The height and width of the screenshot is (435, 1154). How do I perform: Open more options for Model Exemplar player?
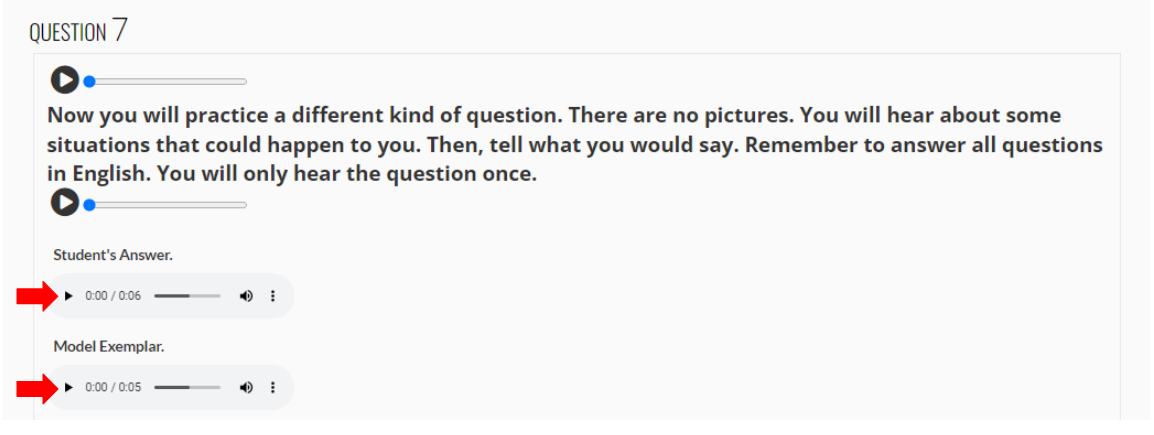[x=273, y=387]
